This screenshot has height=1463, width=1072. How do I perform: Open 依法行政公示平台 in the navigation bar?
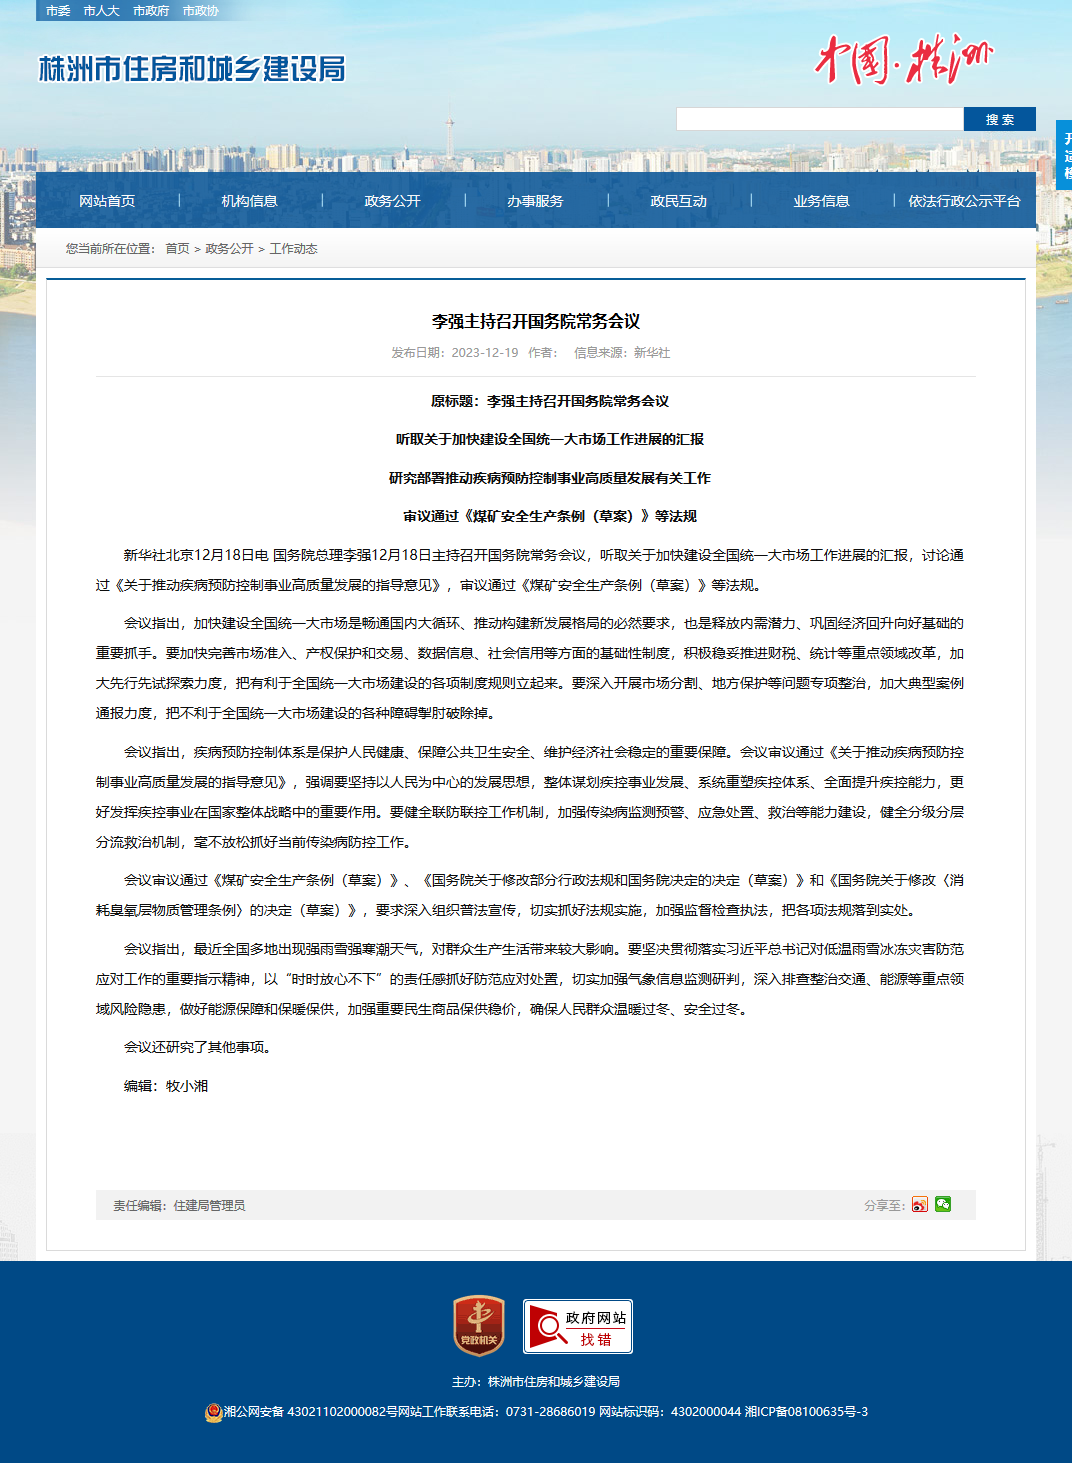965,201
